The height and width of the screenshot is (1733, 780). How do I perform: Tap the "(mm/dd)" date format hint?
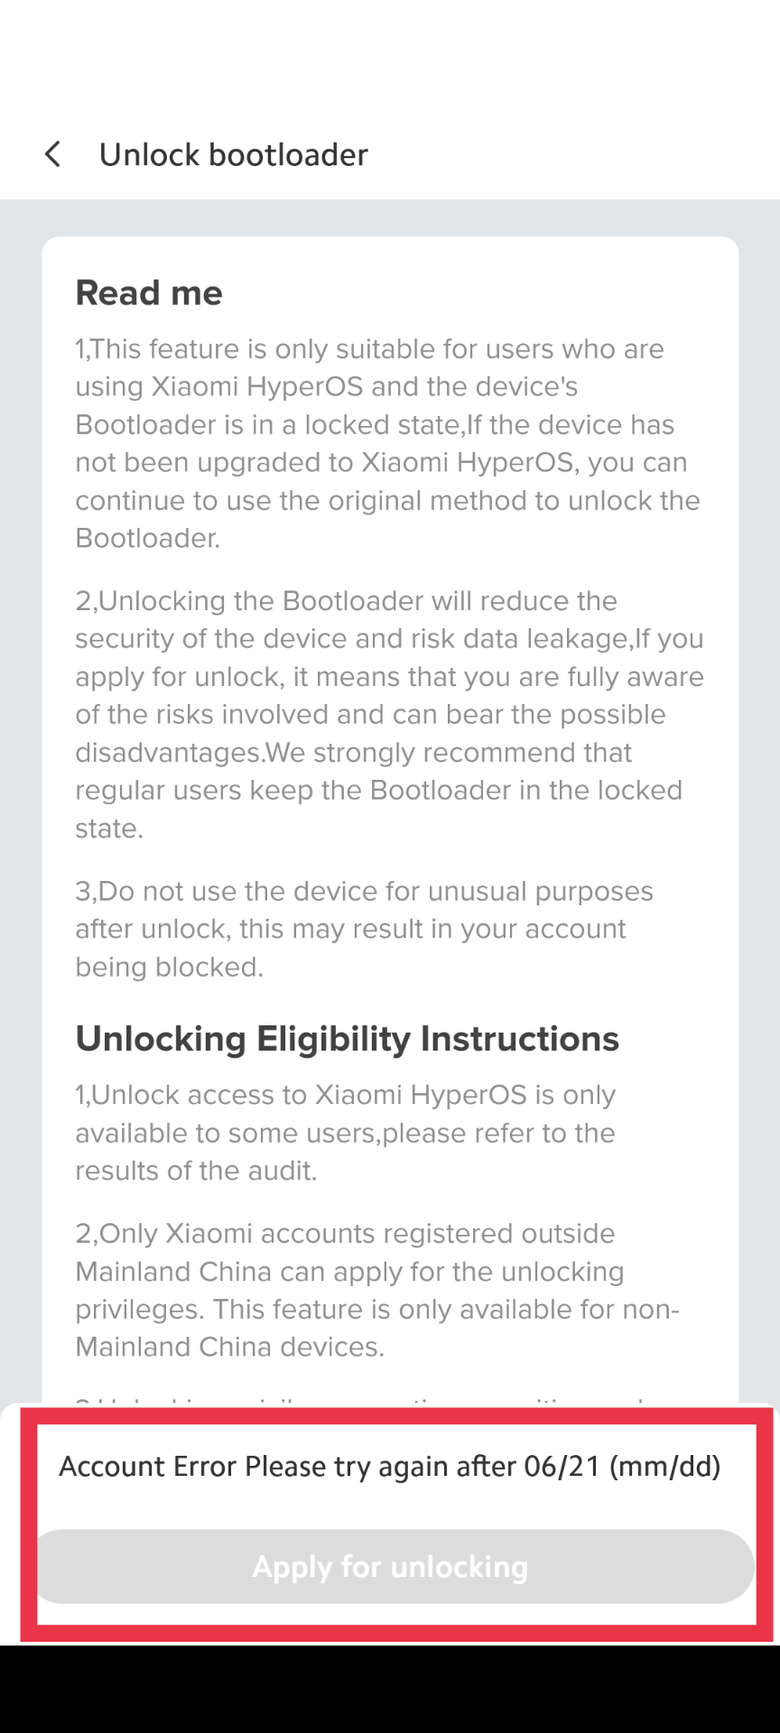tap(665, 1466)
